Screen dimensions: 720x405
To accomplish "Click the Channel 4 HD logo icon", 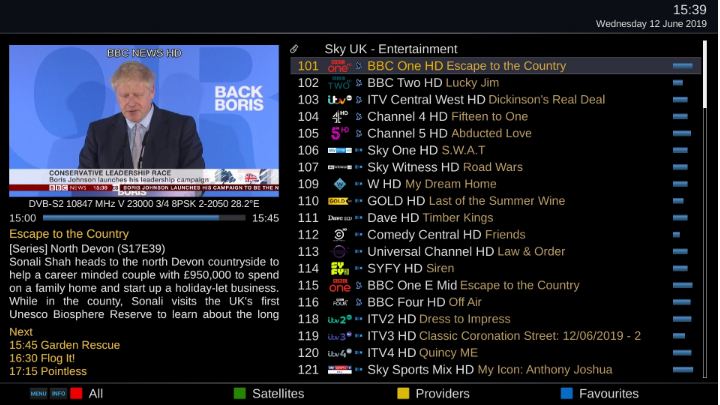I will [339, 117].
